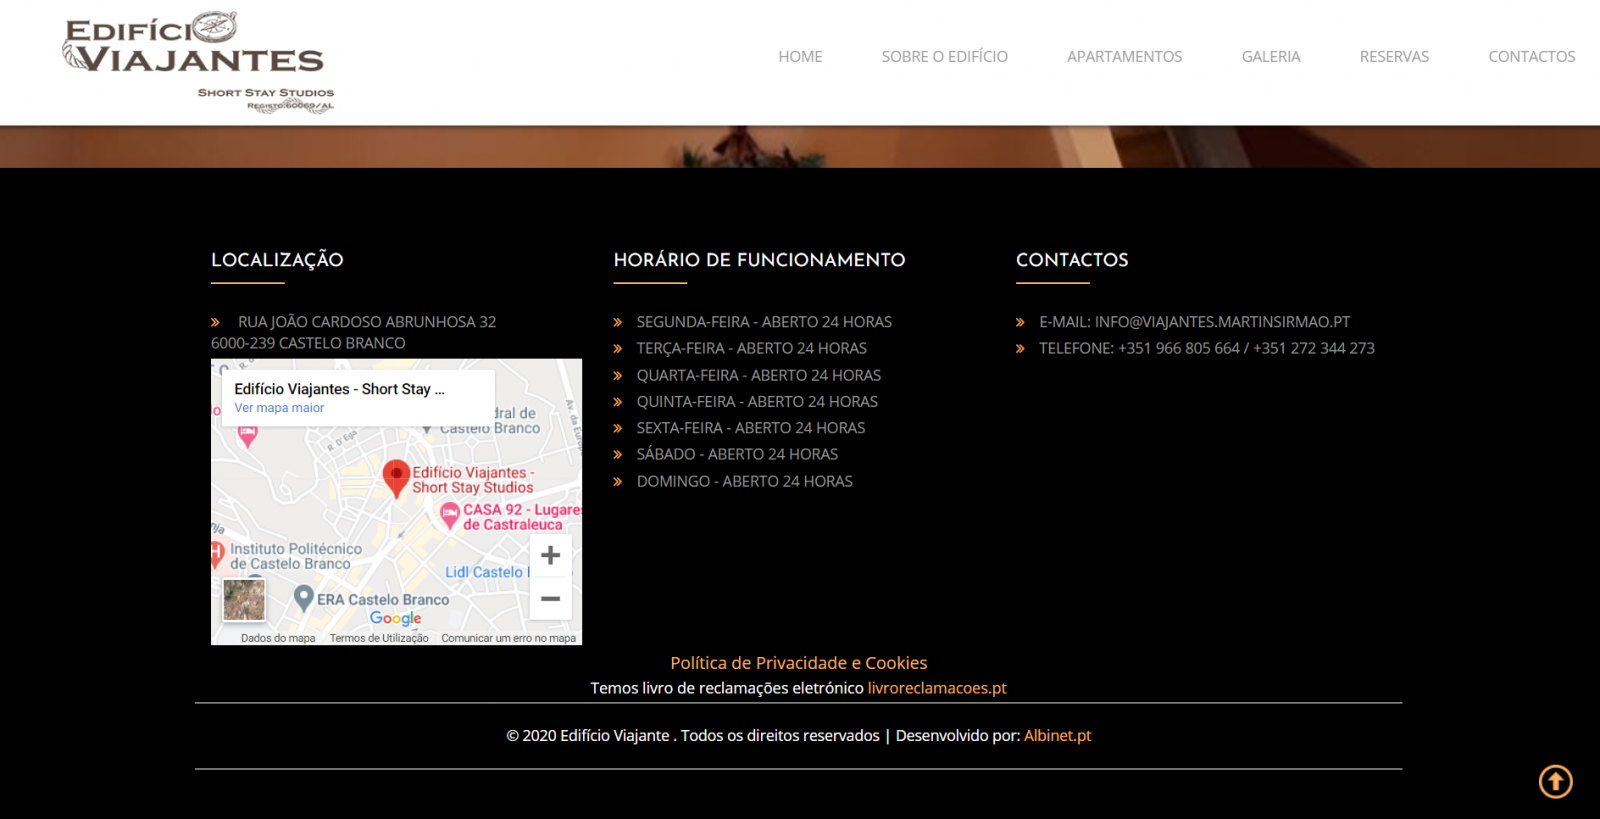Click the scroll-to-top arrow icon
1600x819 pixels.
pyautogui.click(x=1555, y=781)
